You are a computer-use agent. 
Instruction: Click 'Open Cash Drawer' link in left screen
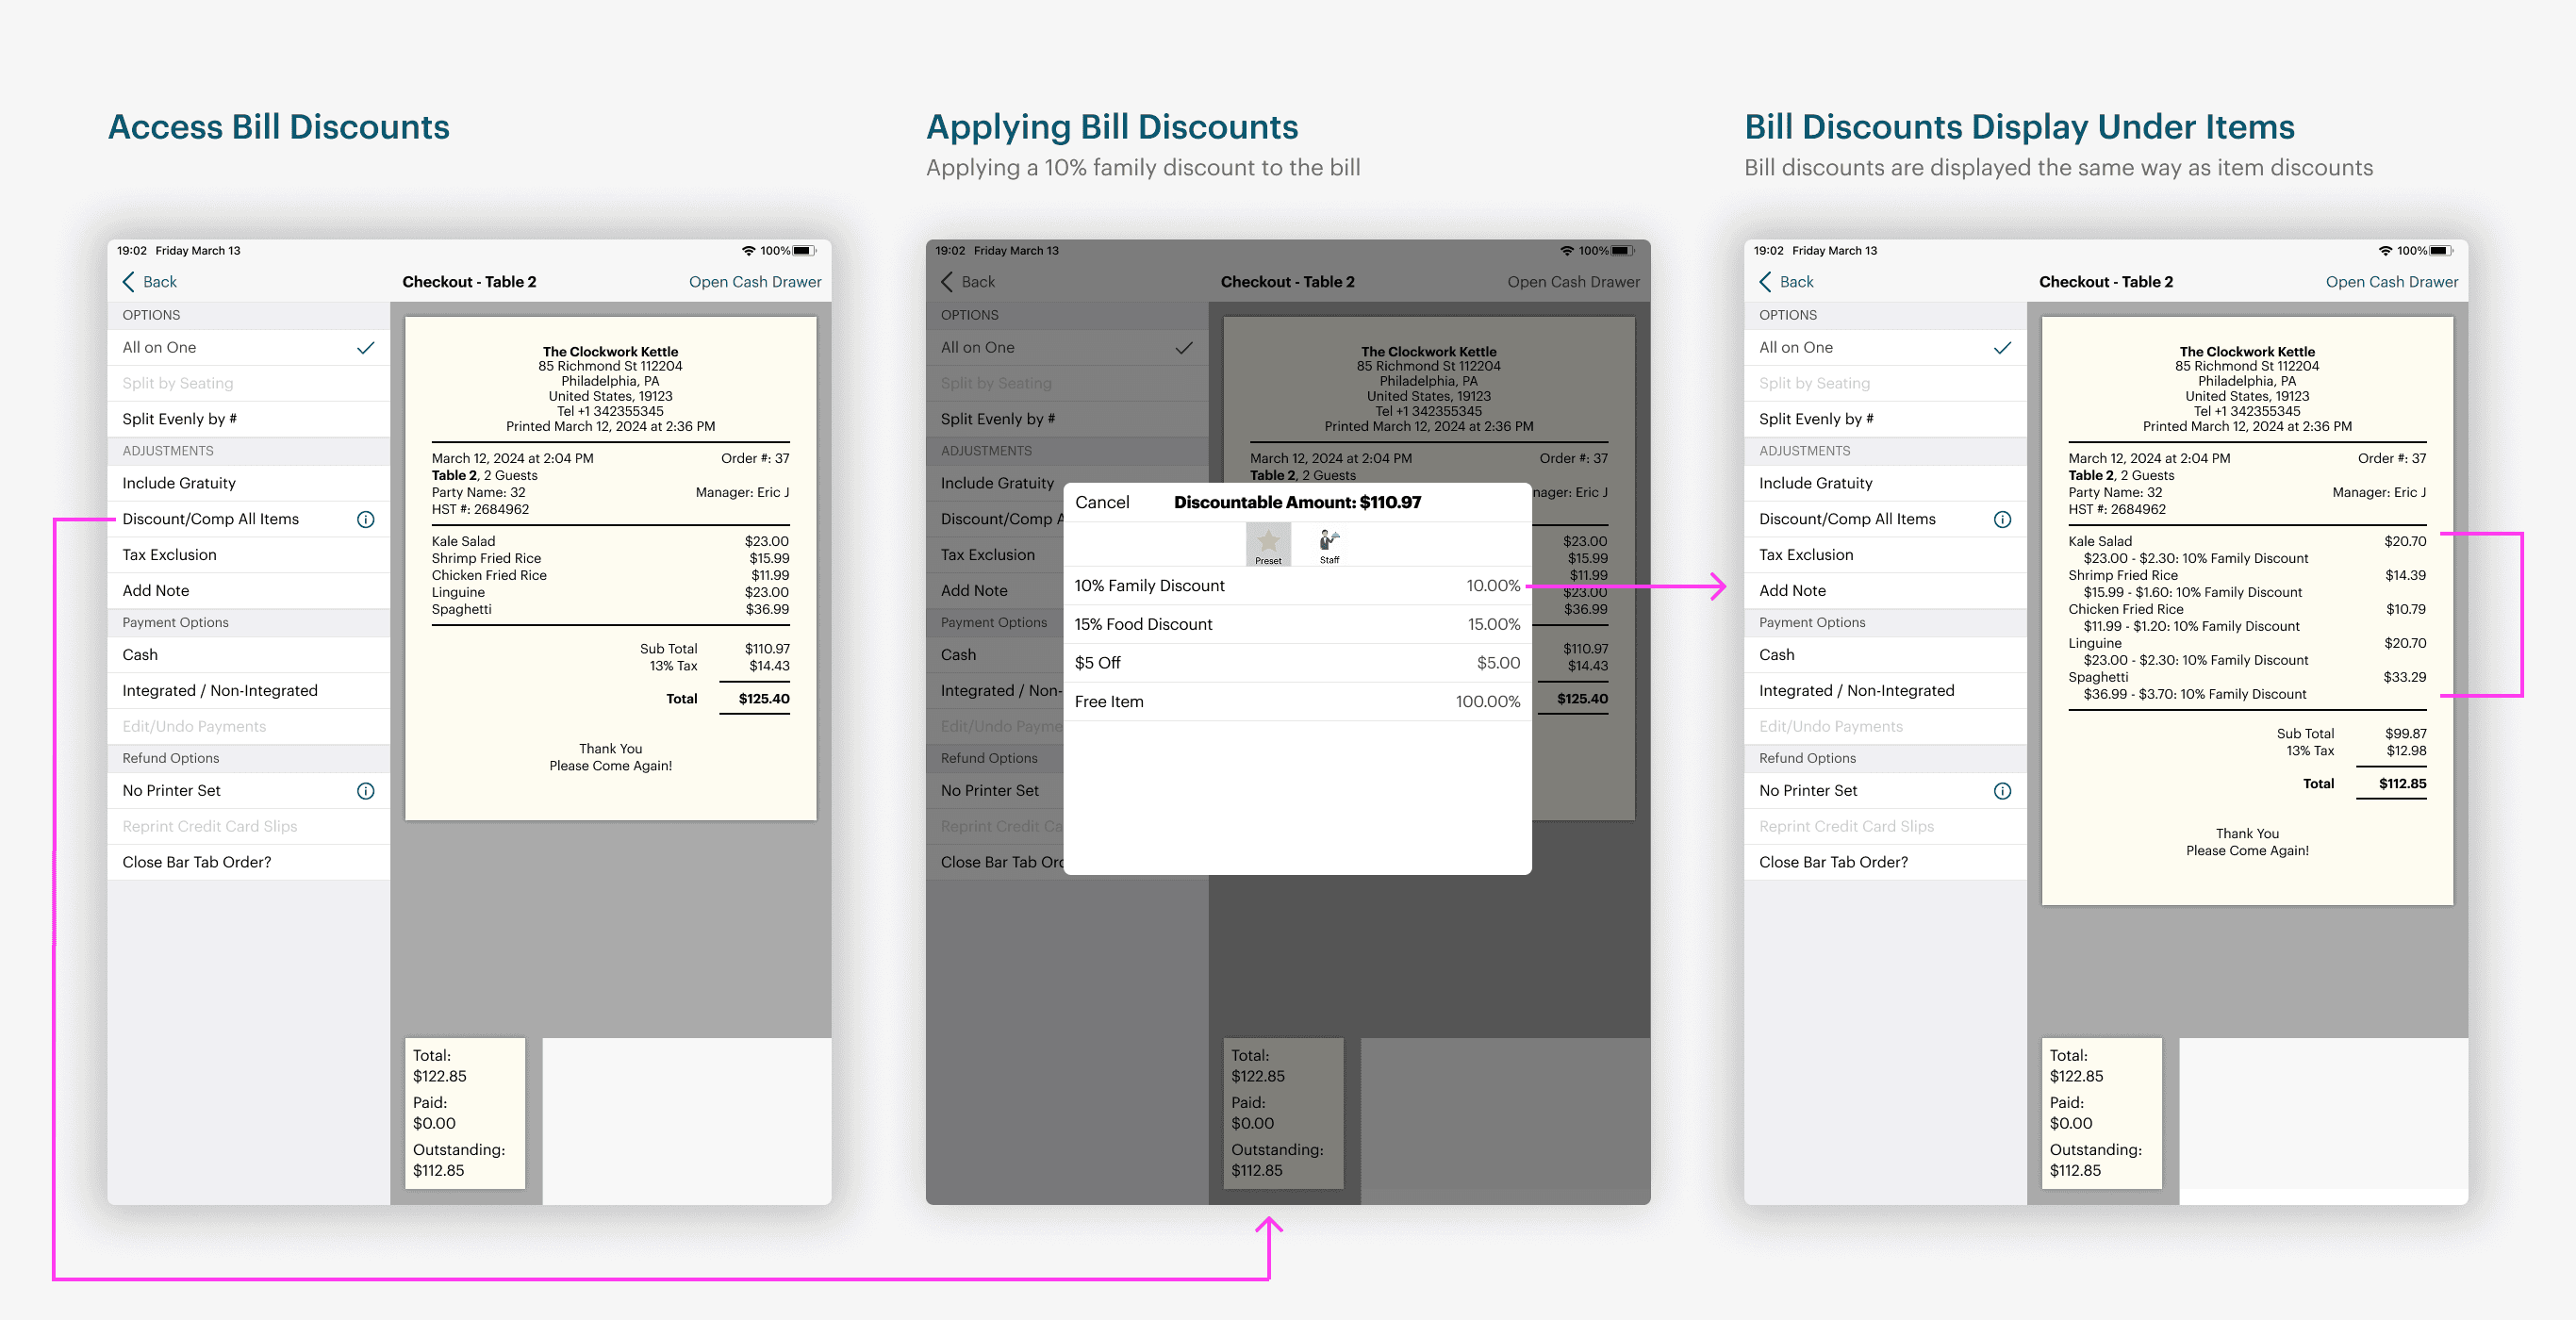755,282
